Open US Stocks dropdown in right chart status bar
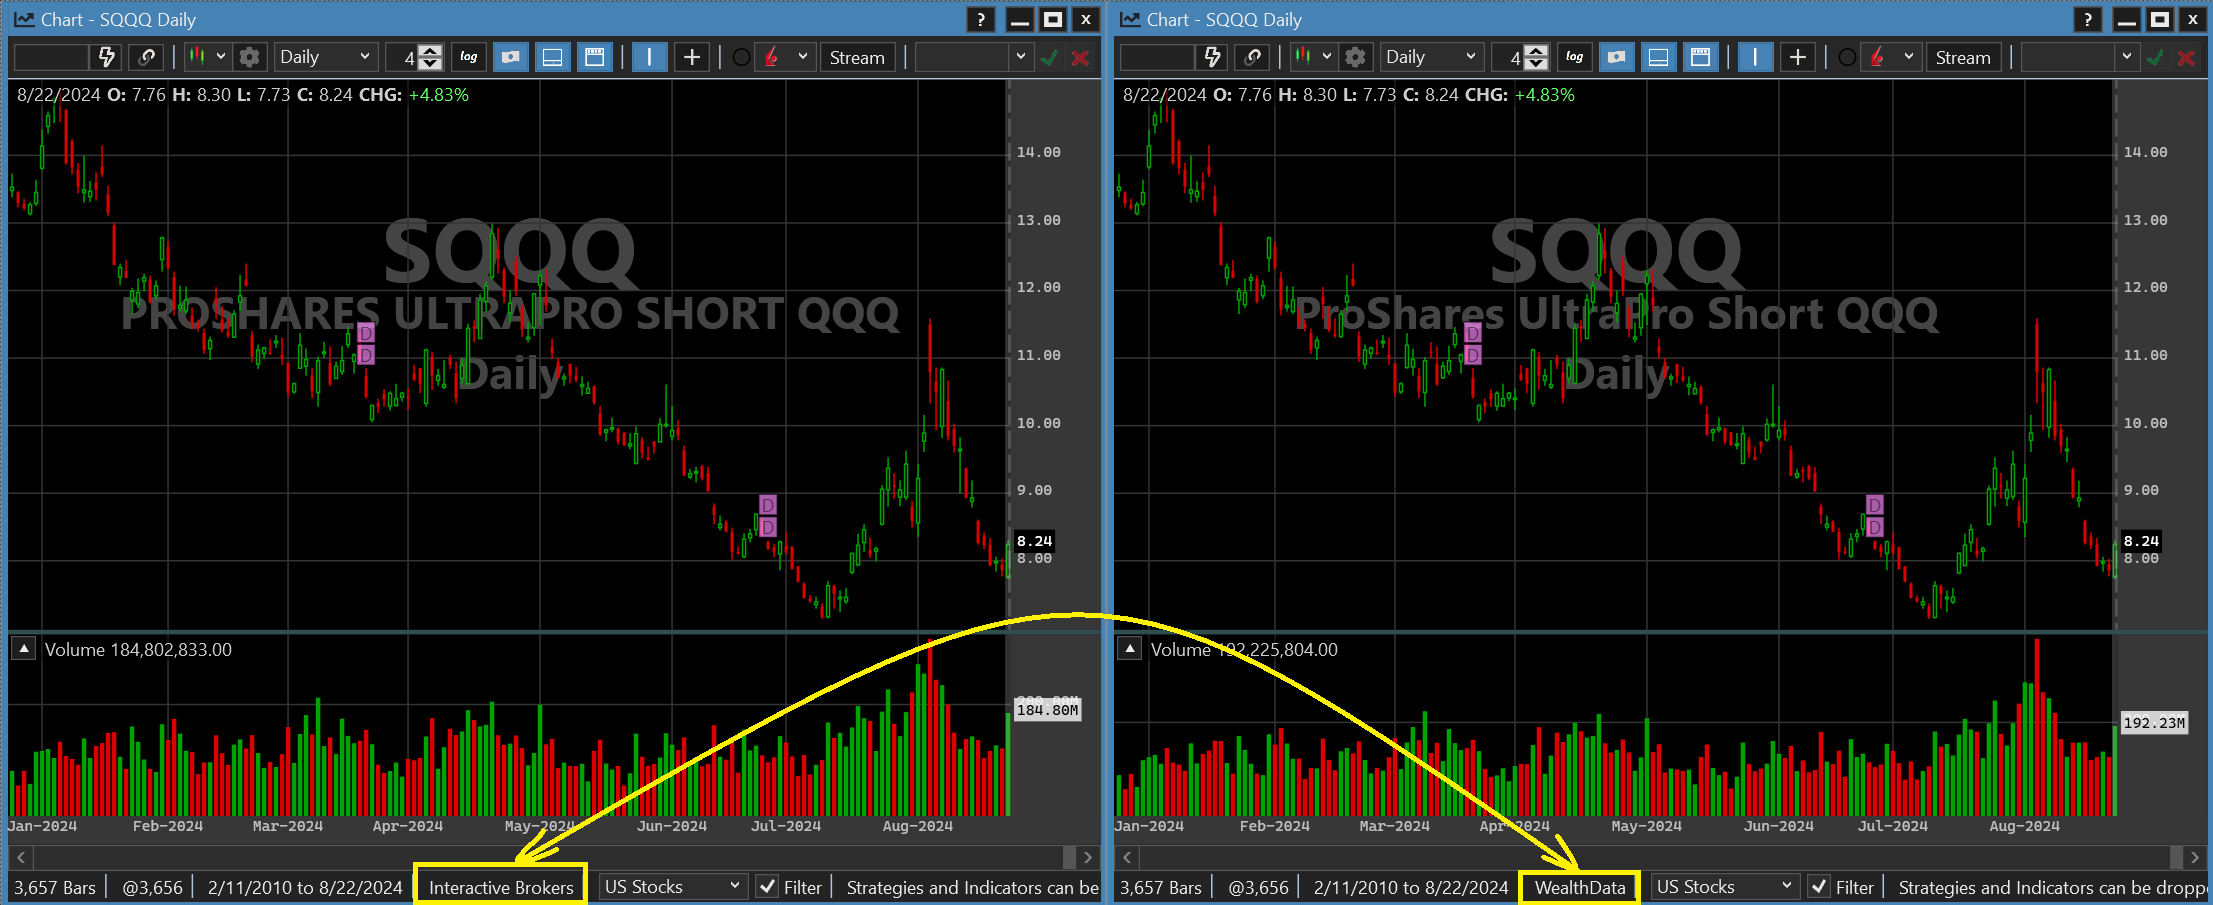The image size is (2213, 905). click(x=1724, y=887)
